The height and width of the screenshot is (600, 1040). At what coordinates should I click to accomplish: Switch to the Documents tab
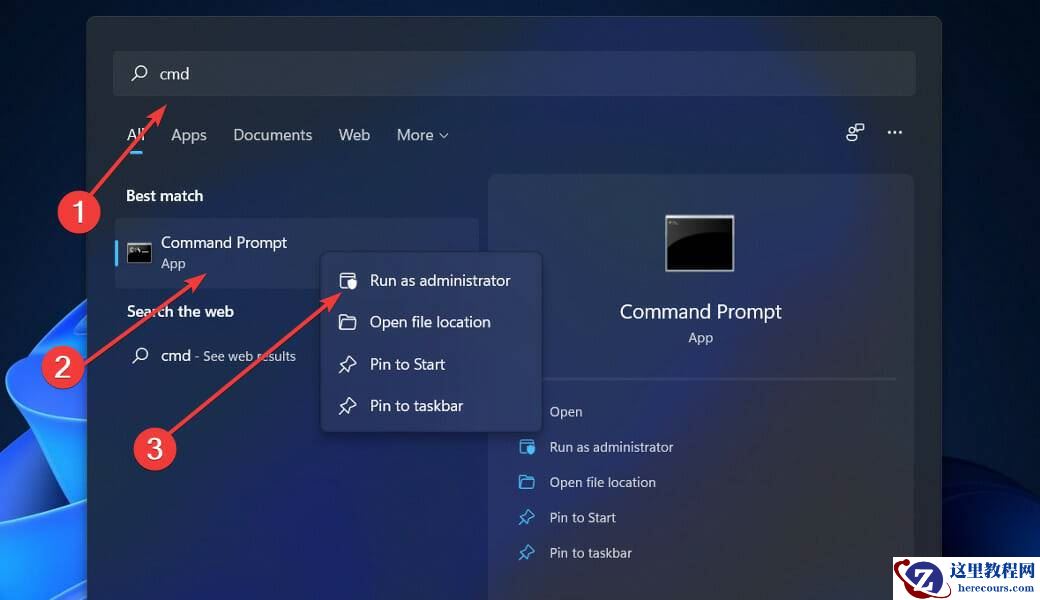point(273,135)
